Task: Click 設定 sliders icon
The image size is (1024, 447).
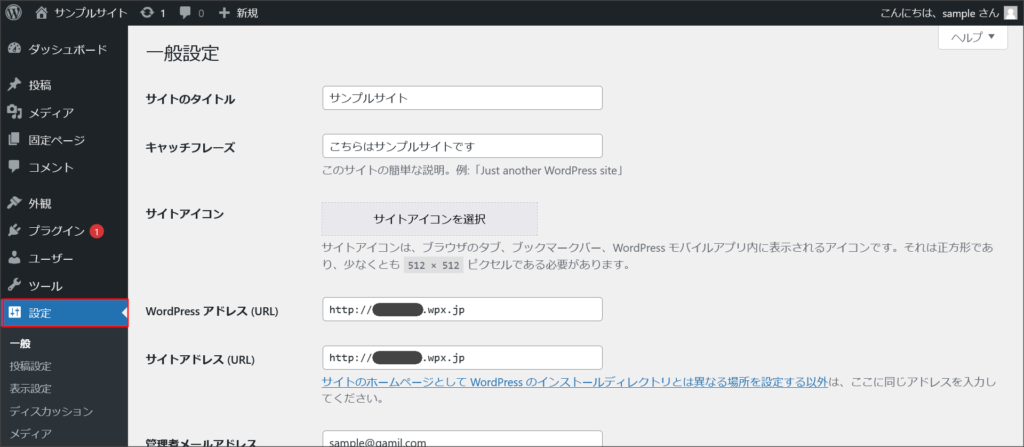Action: [14, 313]
